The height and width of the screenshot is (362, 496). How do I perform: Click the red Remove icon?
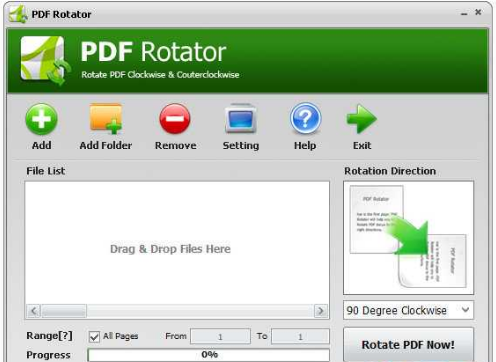click(175, 119)
